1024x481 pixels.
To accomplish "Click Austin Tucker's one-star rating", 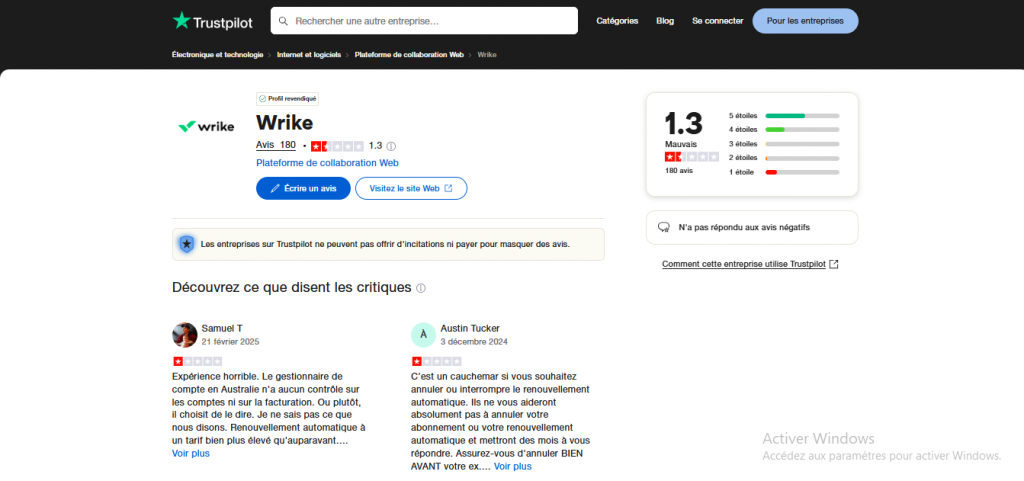I will pos(436,361).
